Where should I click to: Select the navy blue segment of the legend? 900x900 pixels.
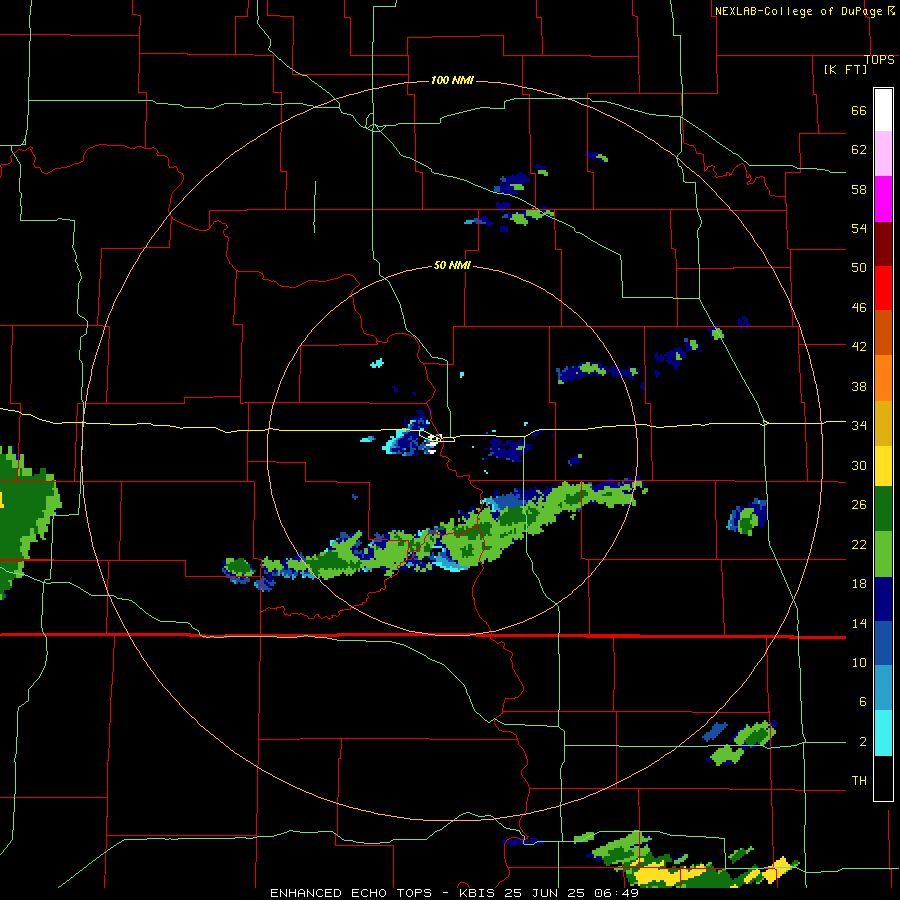(x=883, y=599)
